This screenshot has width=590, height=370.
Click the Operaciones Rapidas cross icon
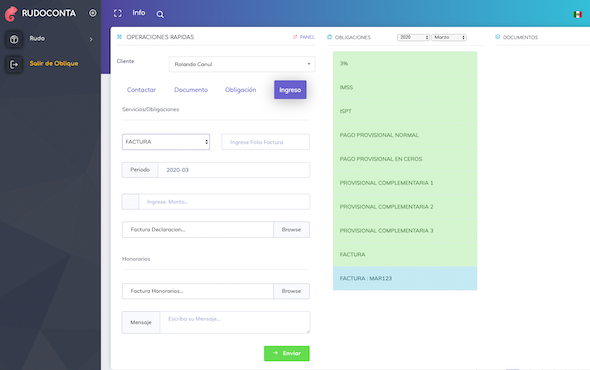[x=119, y=37]
